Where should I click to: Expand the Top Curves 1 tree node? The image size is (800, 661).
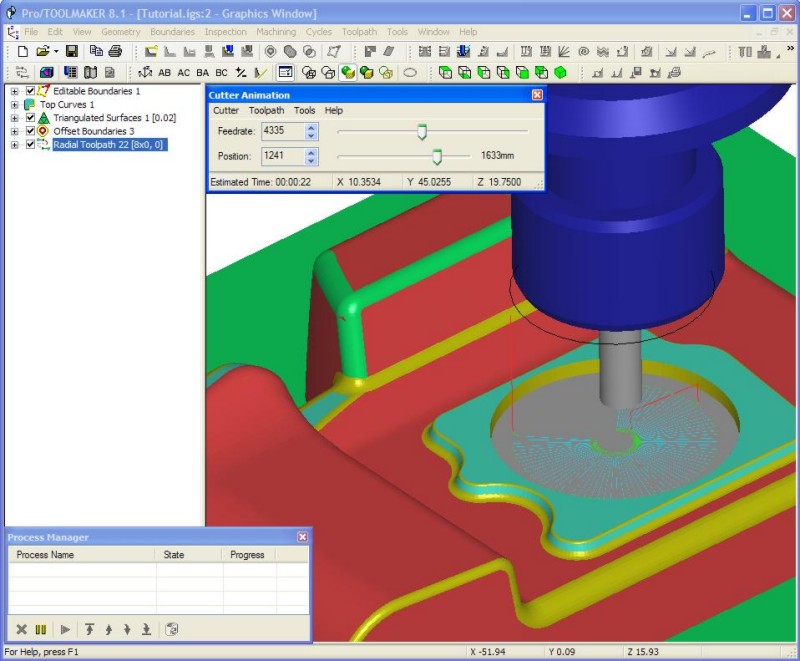click(x=14, y=105)
